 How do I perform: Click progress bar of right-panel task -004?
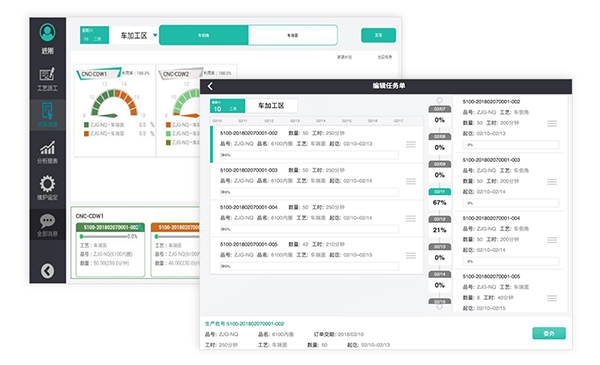(511, 261)
